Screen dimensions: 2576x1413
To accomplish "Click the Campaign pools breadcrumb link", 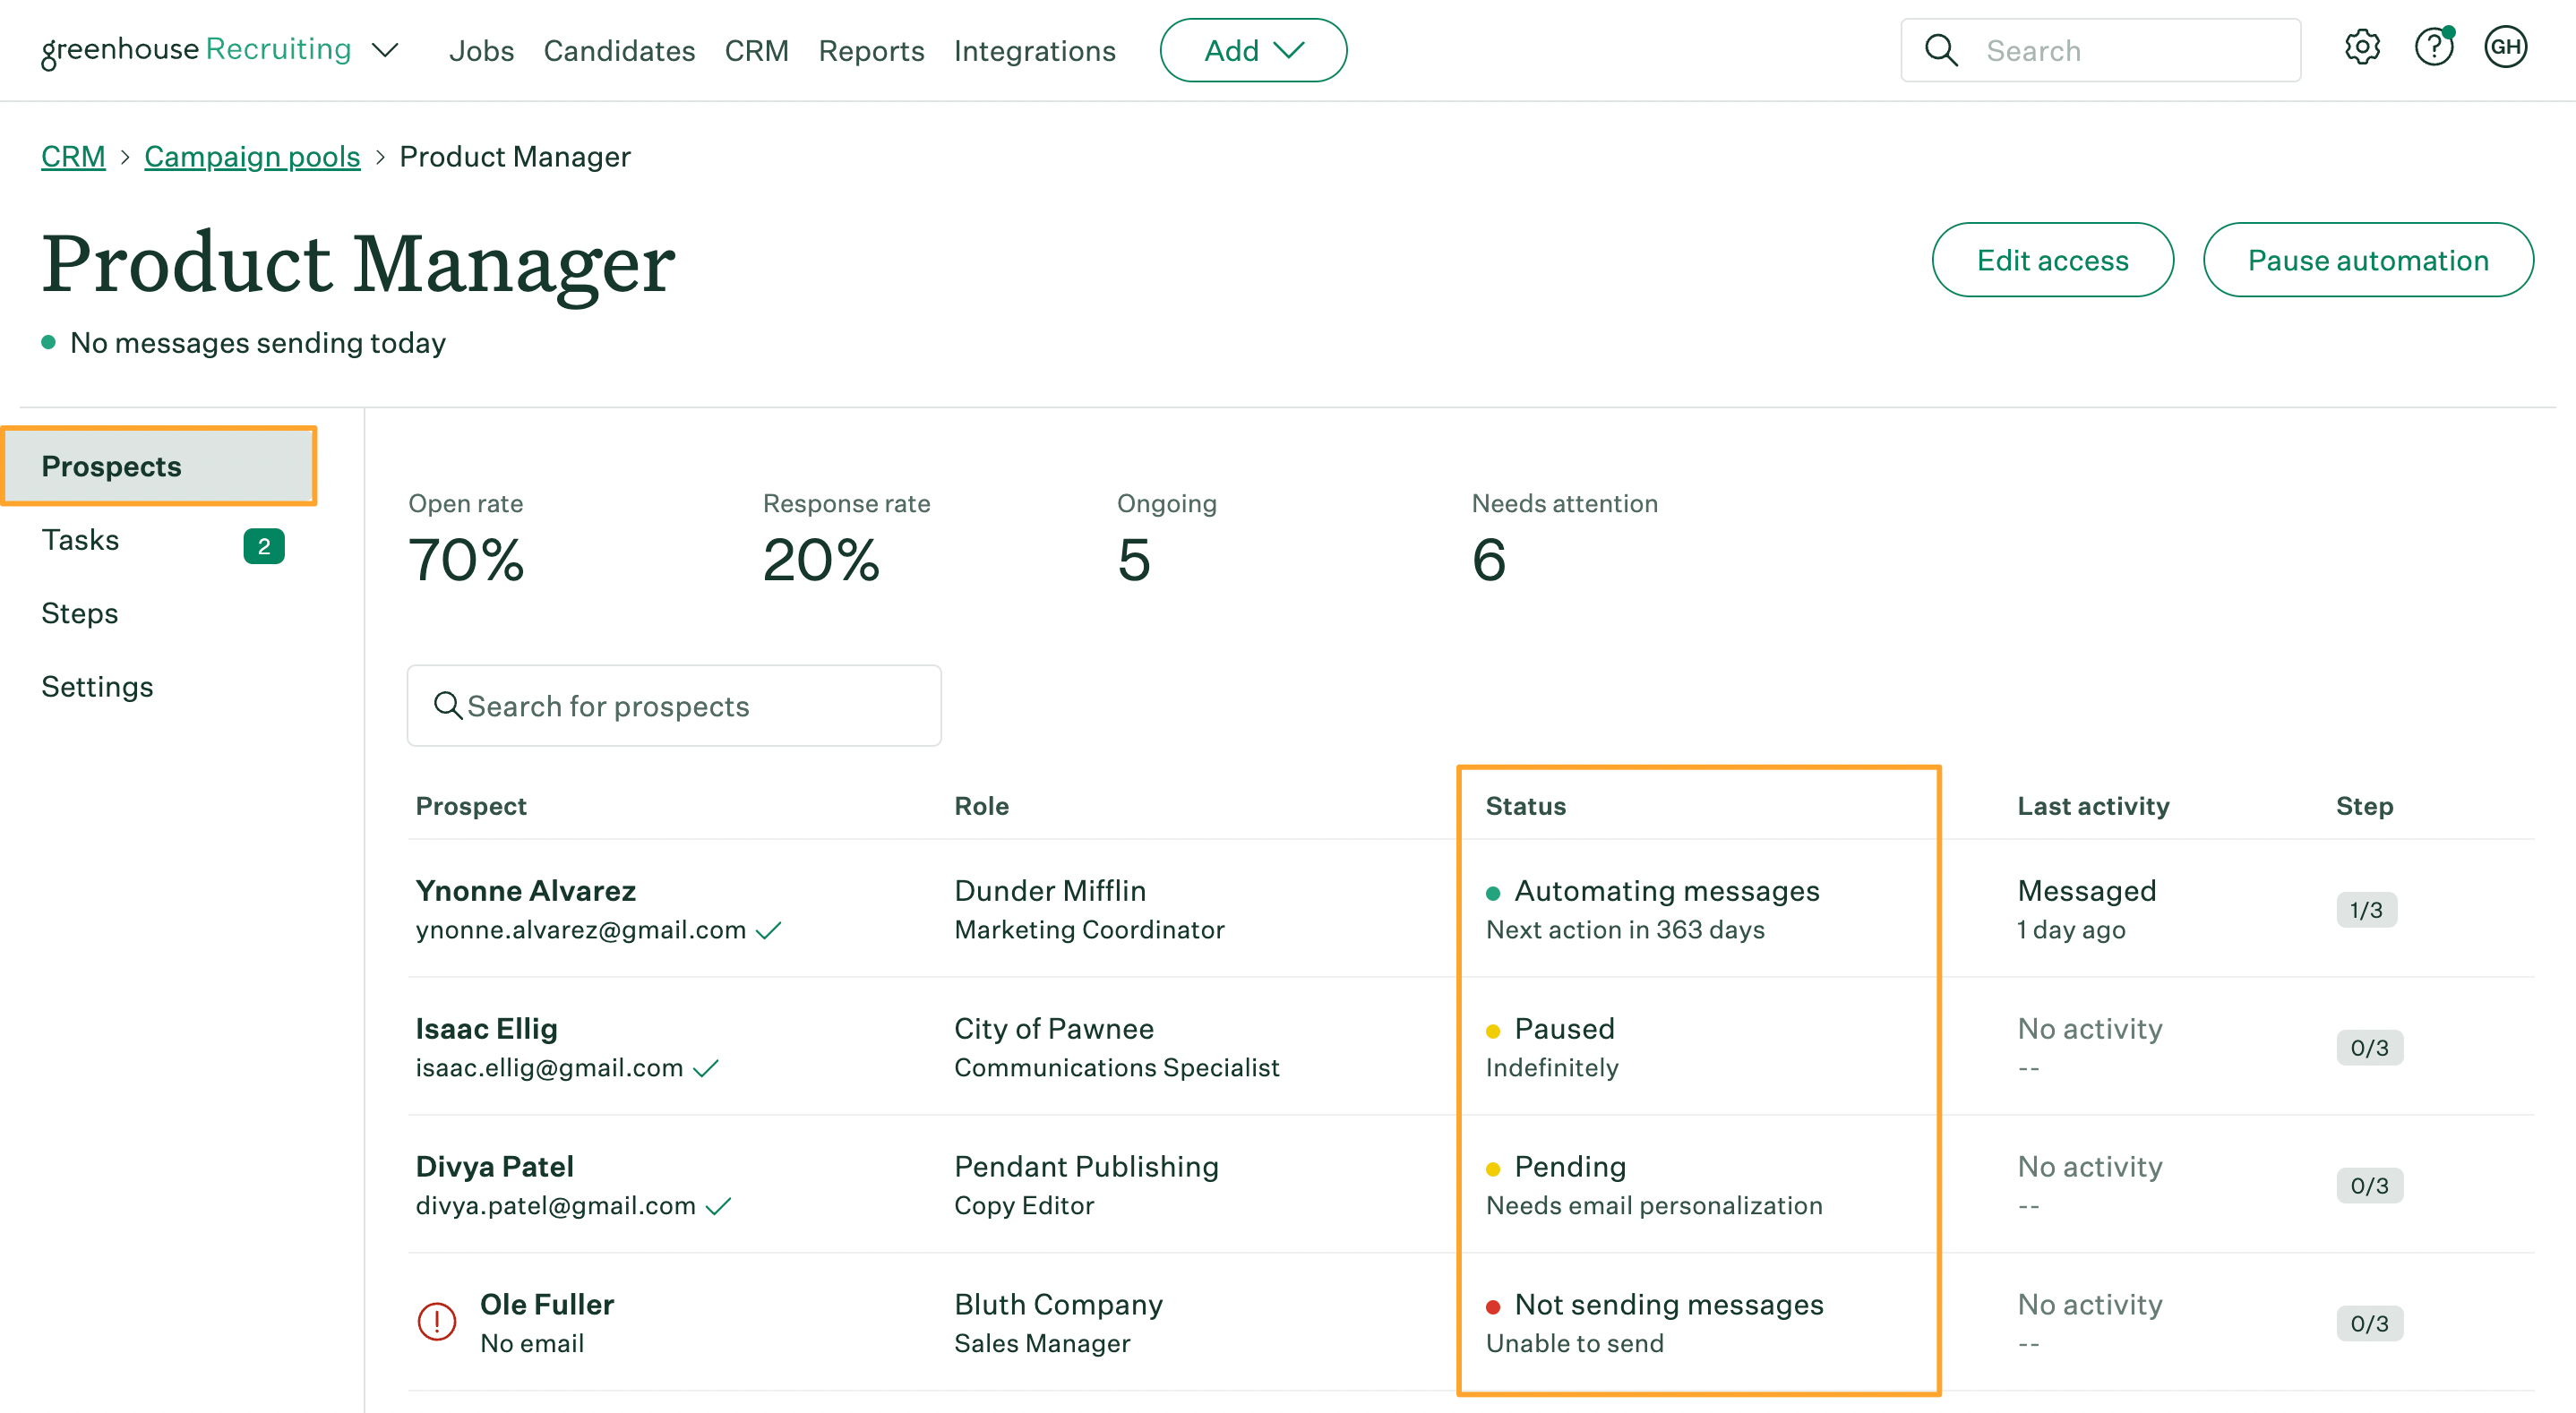I will [251, 155].
